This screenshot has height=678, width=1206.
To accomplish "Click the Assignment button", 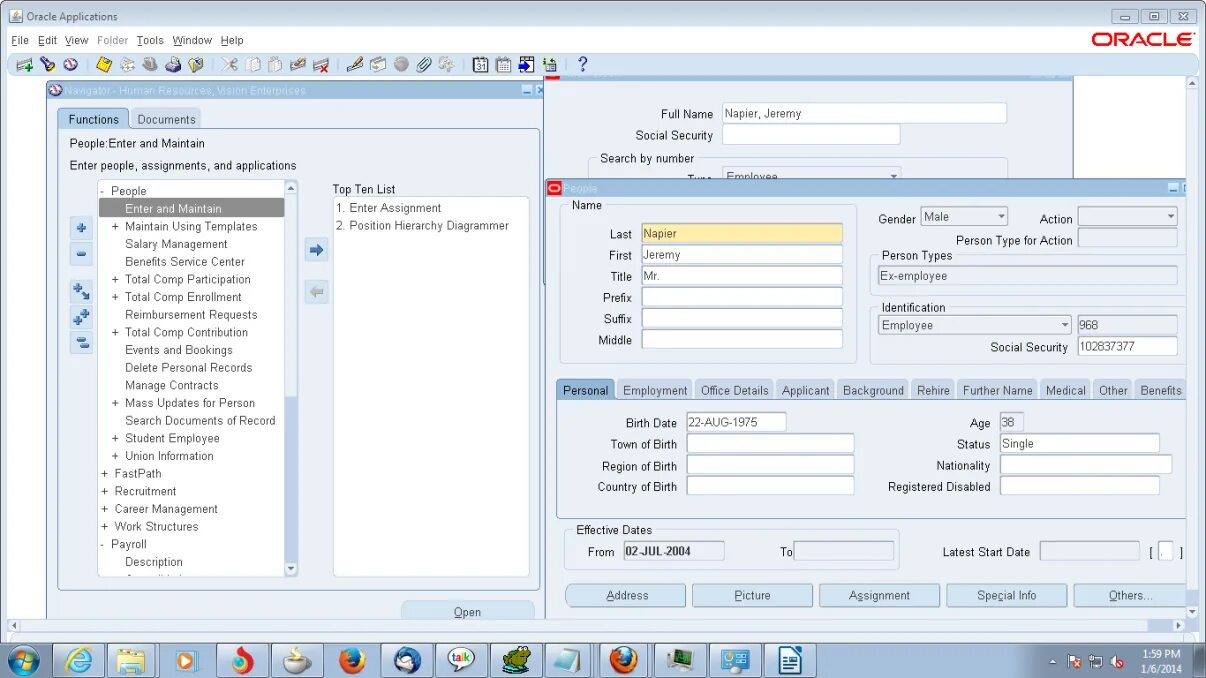I will point(879,595).
